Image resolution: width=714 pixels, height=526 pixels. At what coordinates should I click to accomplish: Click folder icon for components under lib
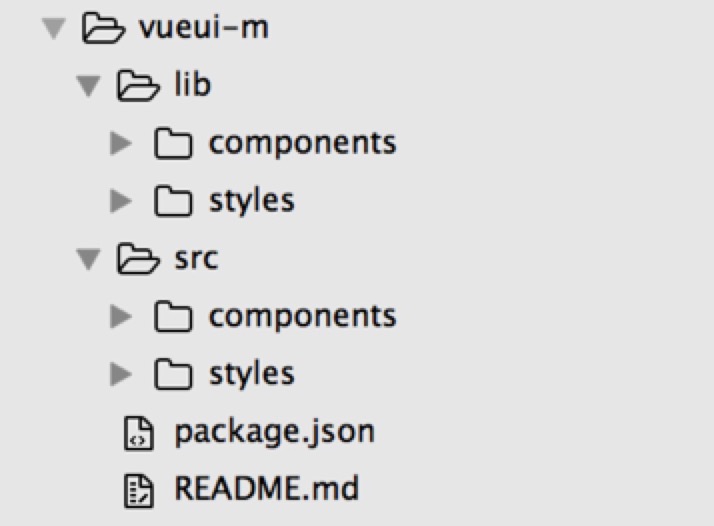(174, 144)
